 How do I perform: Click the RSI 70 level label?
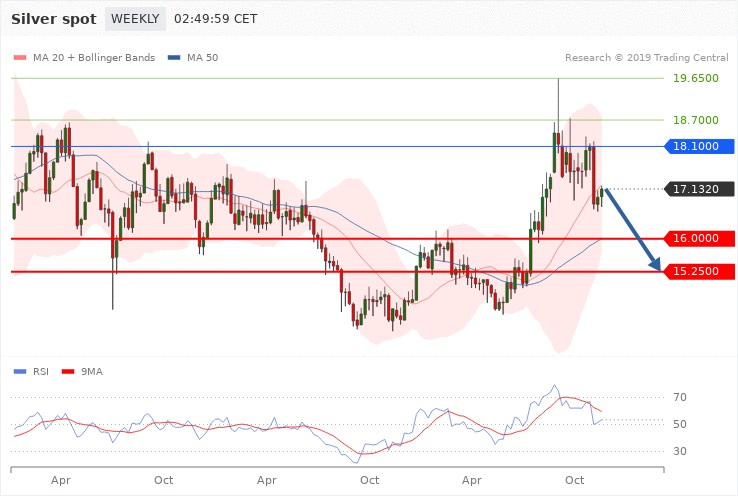tap(680, 397)
